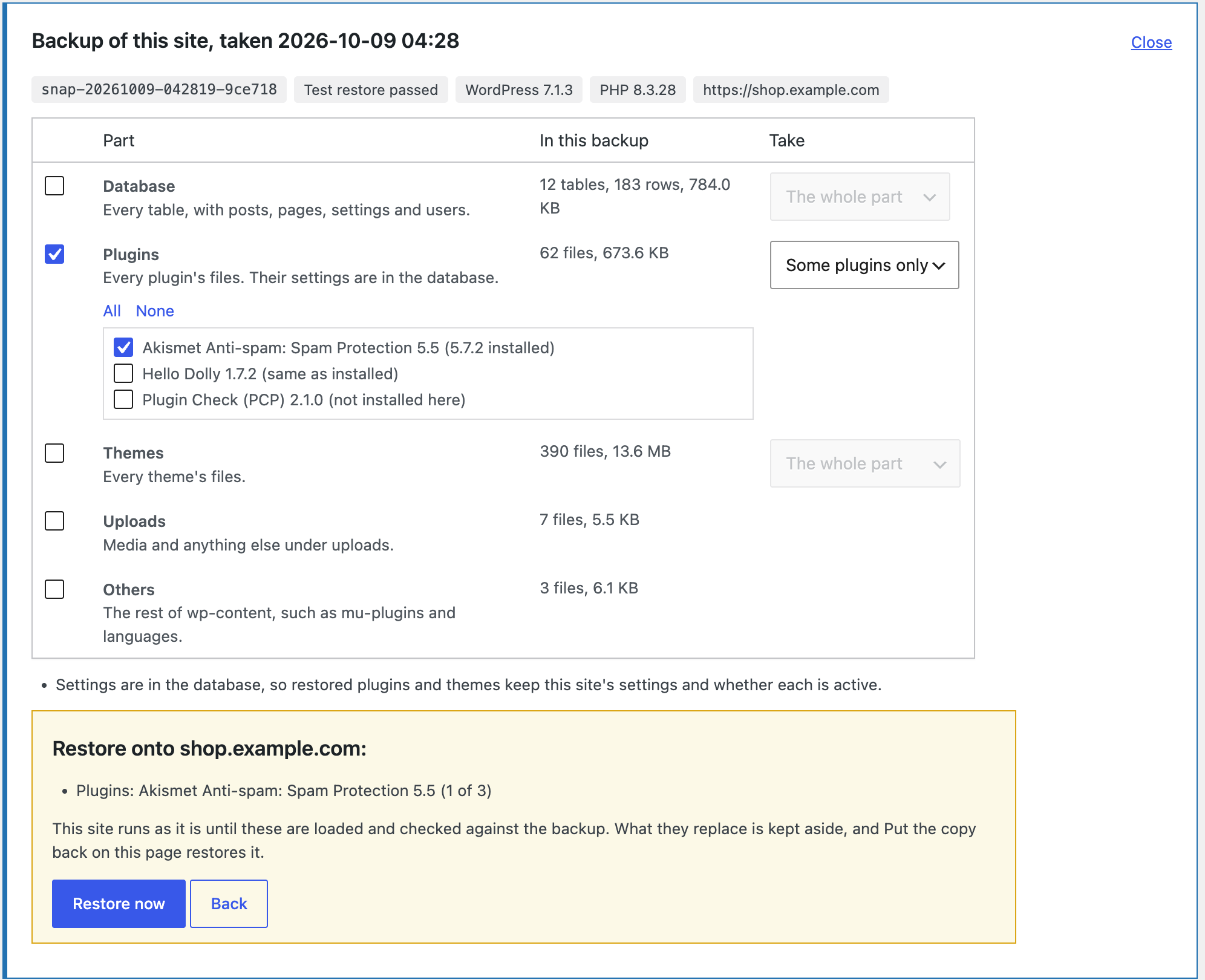Viewport: 1205px width, 980px height.
Task: Click the 'Uploads' part label
Action: pyautogui.click(x=134, y=521)
